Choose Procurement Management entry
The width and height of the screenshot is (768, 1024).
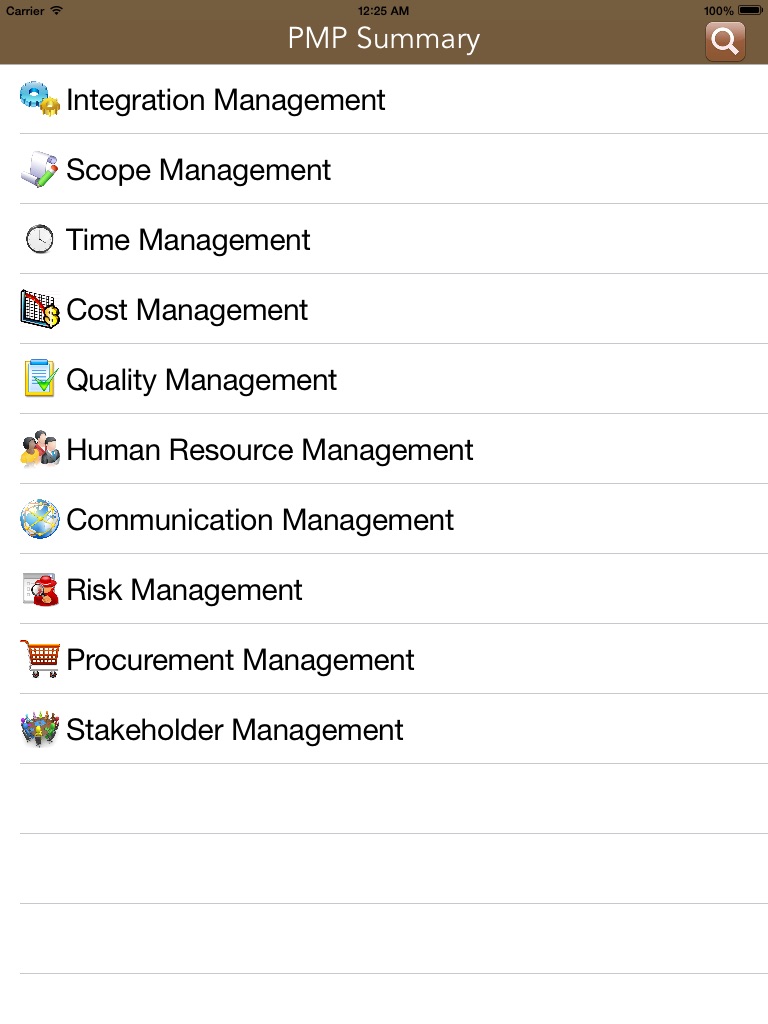pyautogui.click(x=240, y=660)
